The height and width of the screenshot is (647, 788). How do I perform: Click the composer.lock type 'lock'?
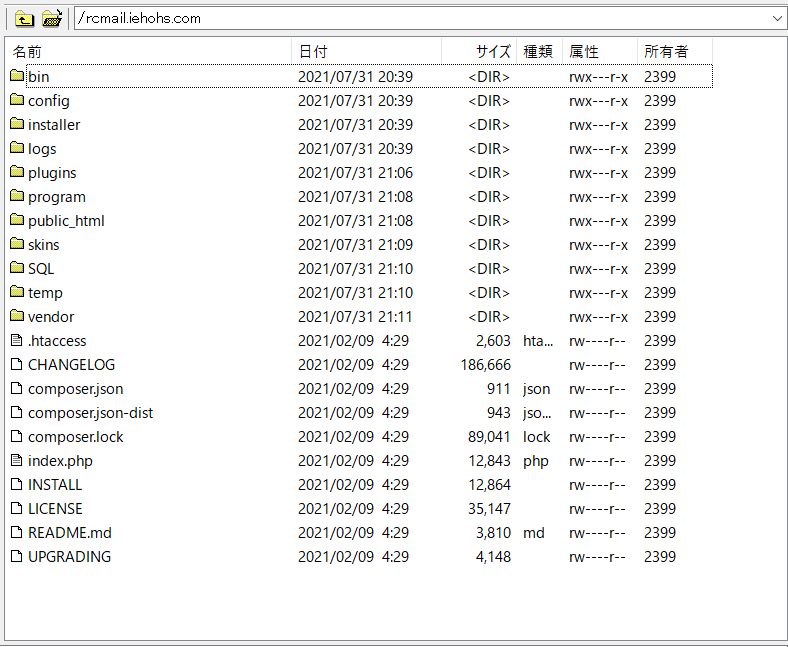537,436
